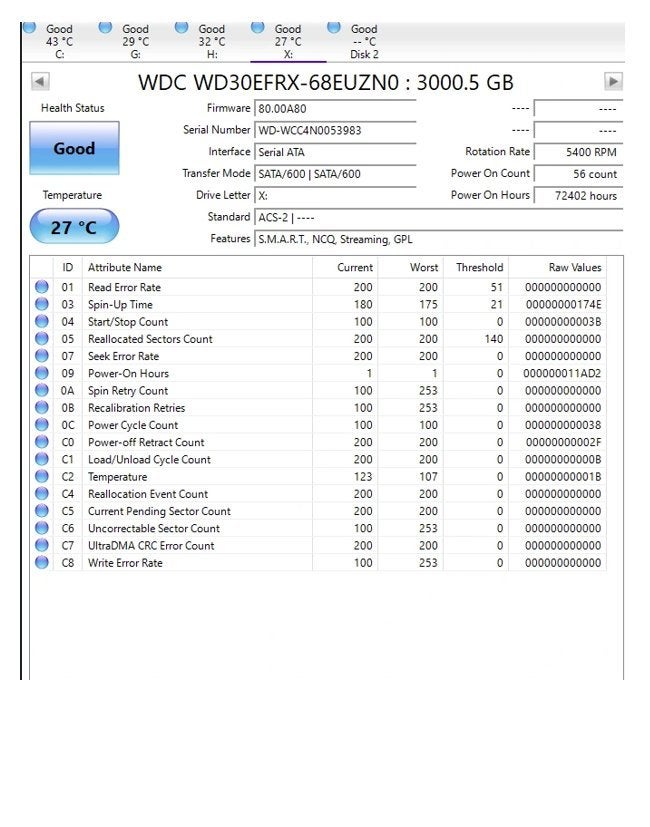Click the Interface field Serial ATA

[335, 152]
